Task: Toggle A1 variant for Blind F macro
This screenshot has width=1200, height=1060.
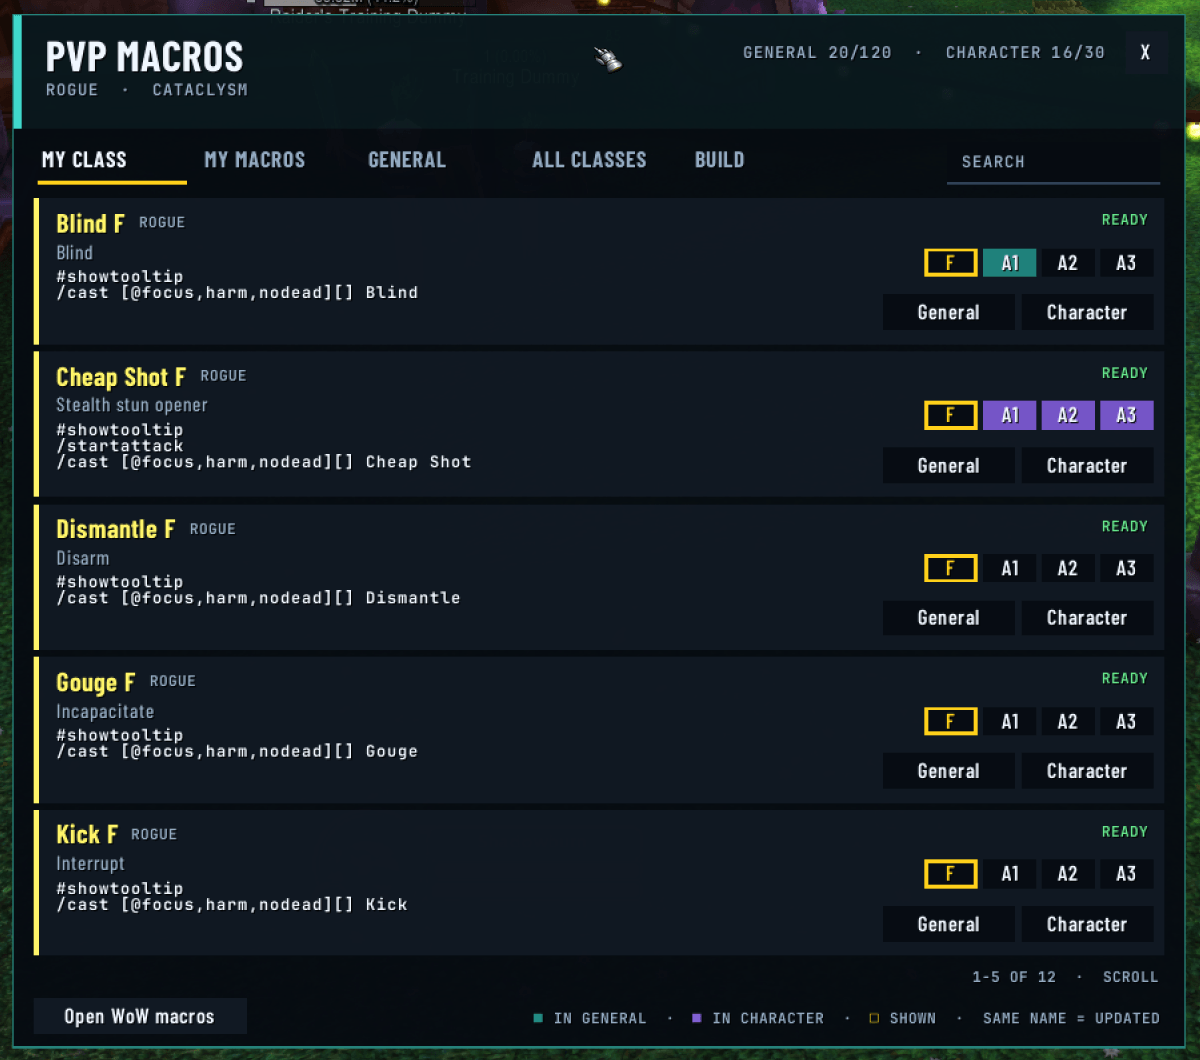Action: tap(1010, 263)
